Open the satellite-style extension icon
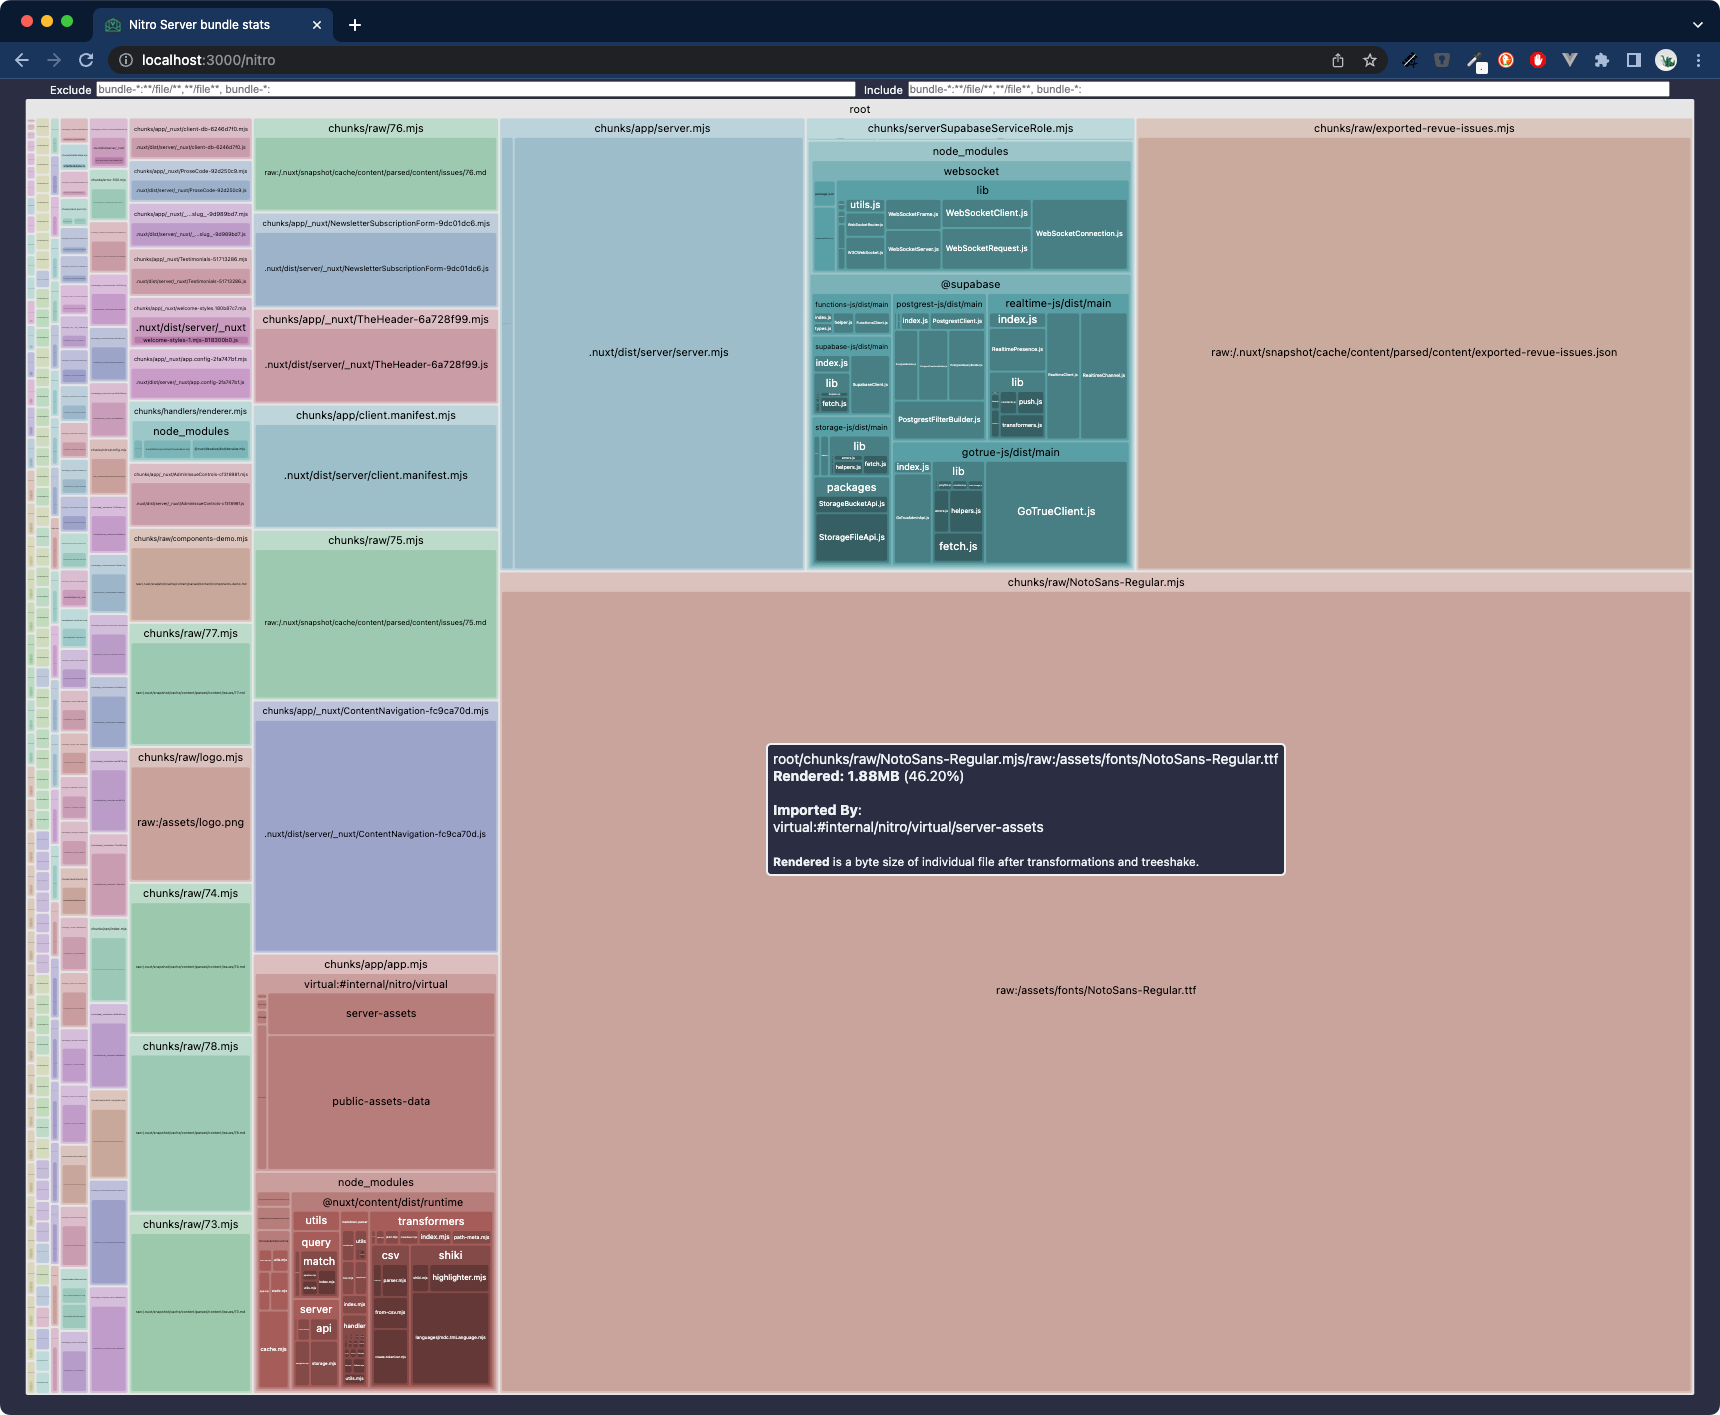Screen dimensions: 1720x1415 coord(1410,60)
